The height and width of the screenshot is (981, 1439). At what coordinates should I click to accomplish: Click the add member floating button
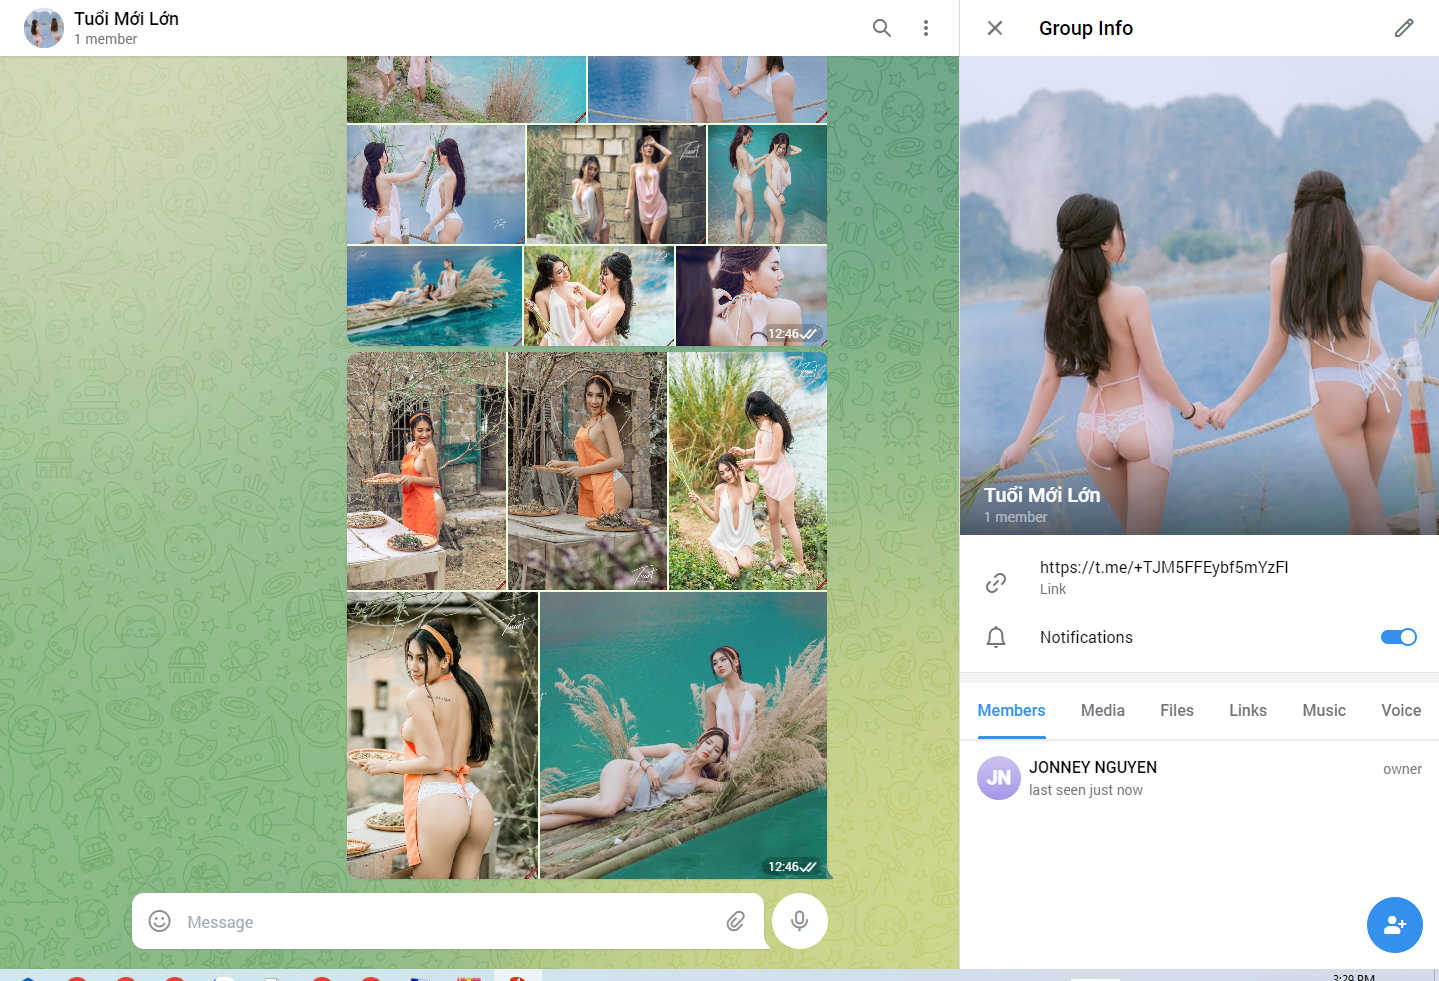1394,925
